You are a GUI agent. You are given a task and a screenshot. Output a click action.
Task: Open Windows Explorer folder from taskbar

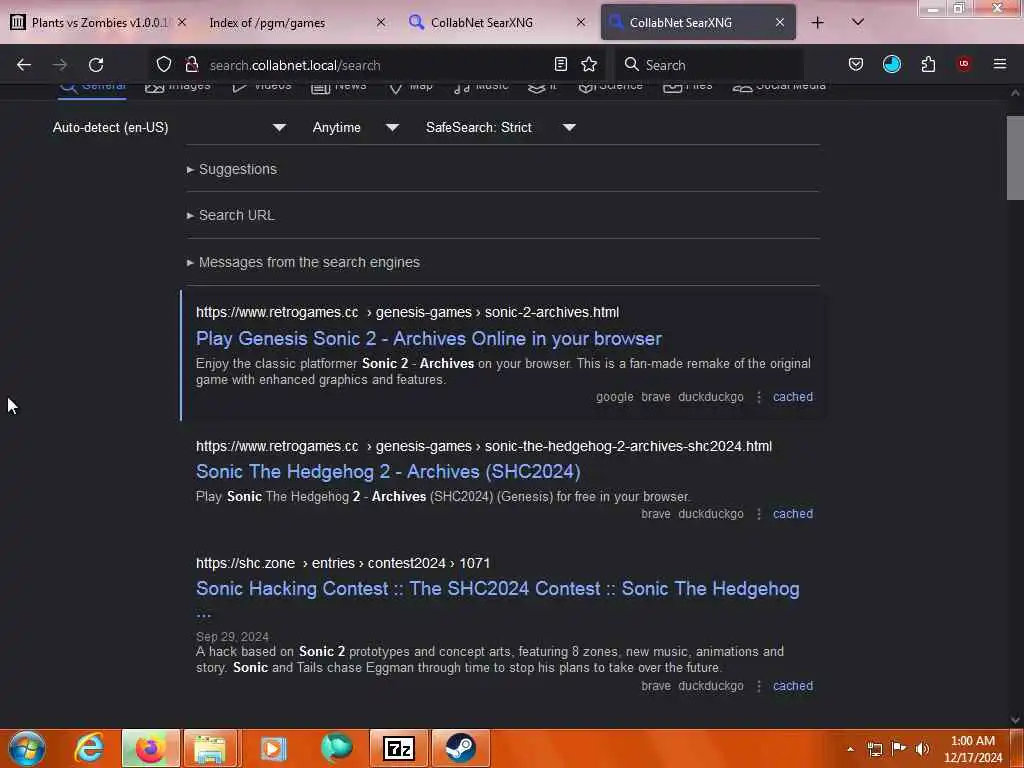tap(212, 748)
